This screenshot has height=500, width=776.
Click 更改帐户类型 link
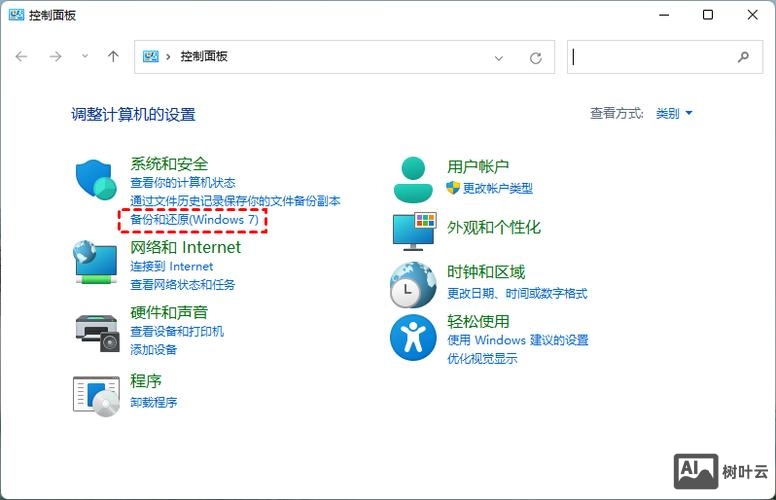tap(498, 188)
